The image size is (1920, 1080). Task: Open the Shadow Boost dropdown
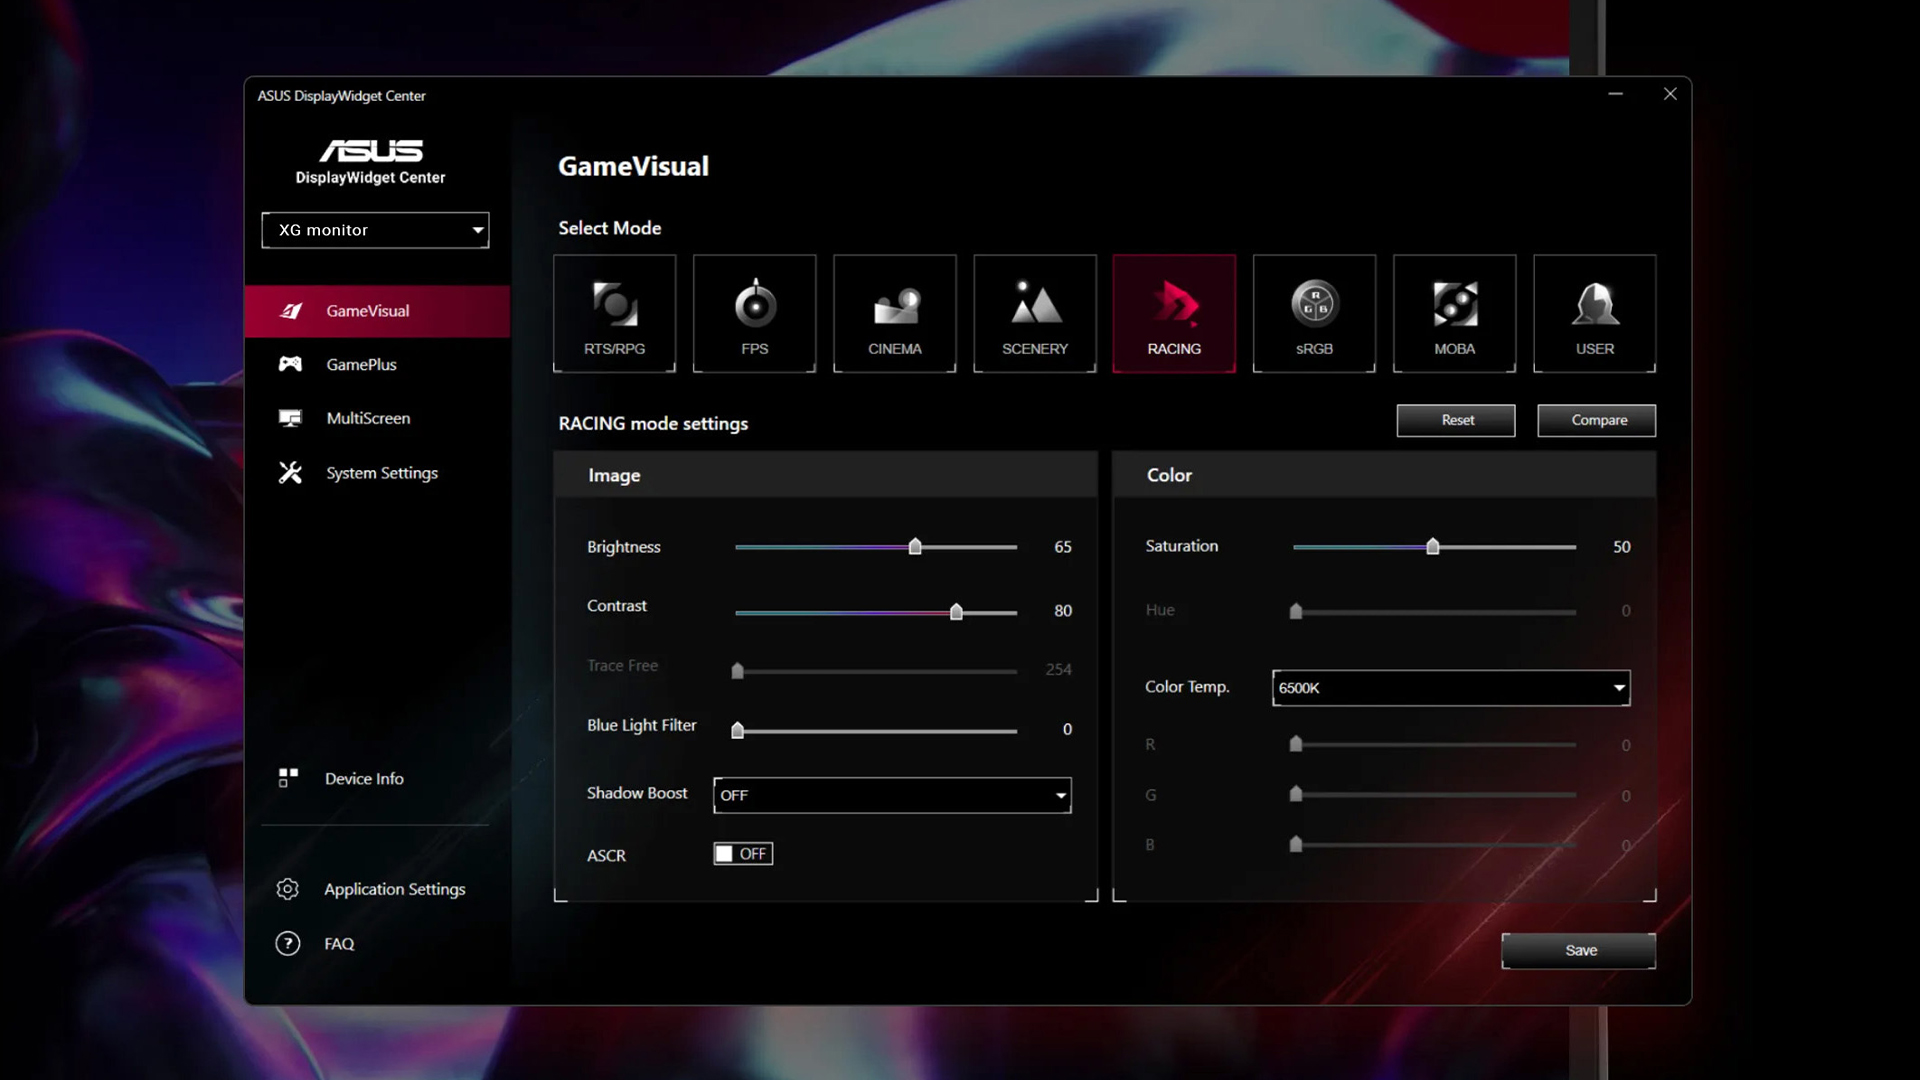click(892, 795)
